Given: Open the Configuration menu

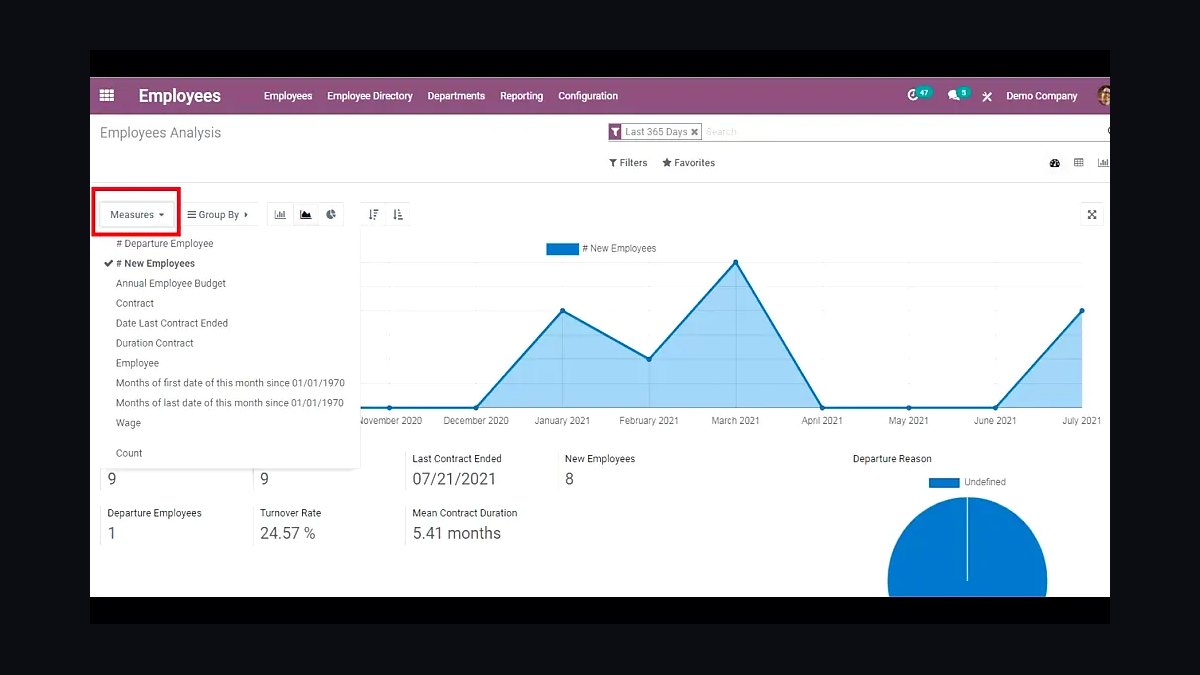Looking at the screenshot, I should coord(588,96).
